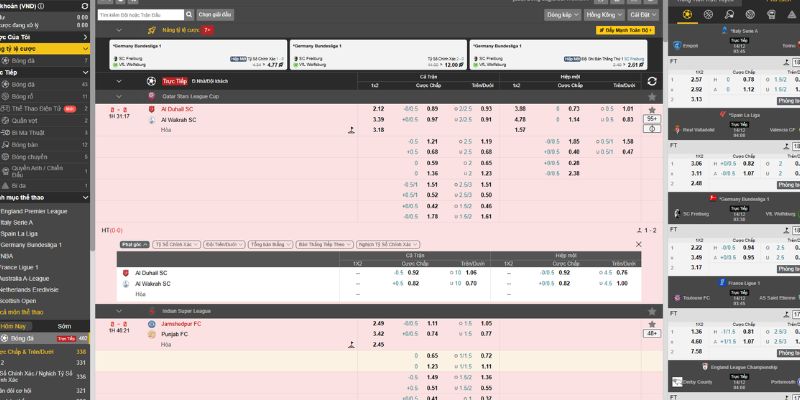The image size is (800, 400).
Task: Switch to the Sớm toggle
Action: pos(64,326)
